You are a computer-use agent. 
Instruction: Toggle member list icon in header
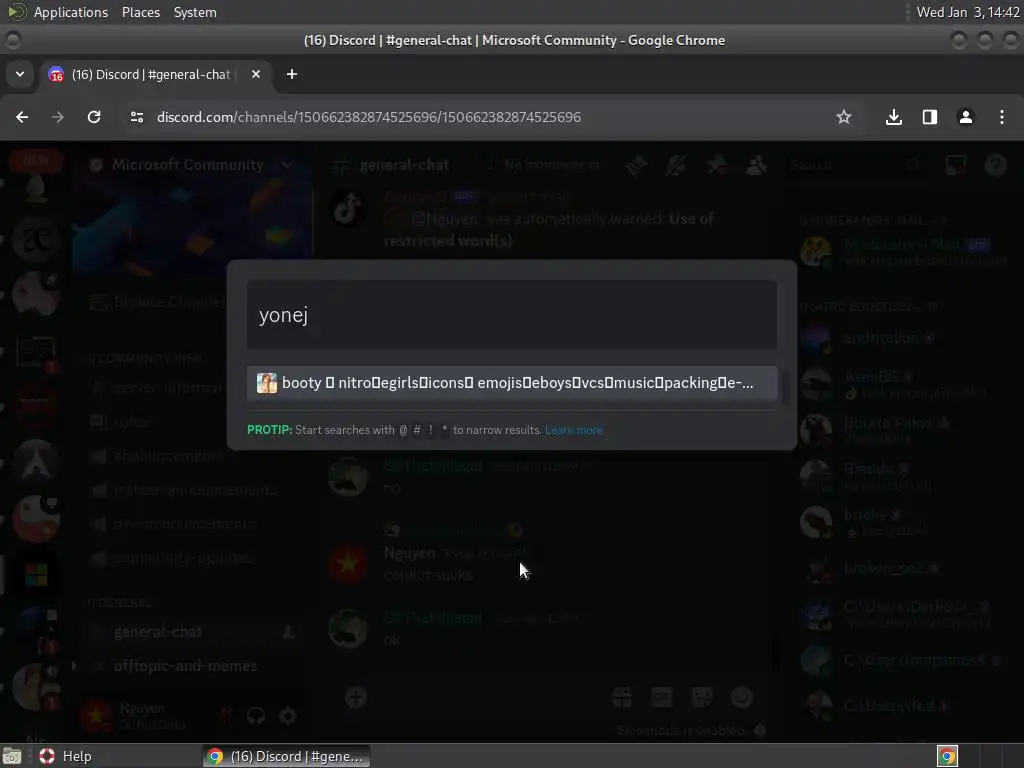(756, 165)
